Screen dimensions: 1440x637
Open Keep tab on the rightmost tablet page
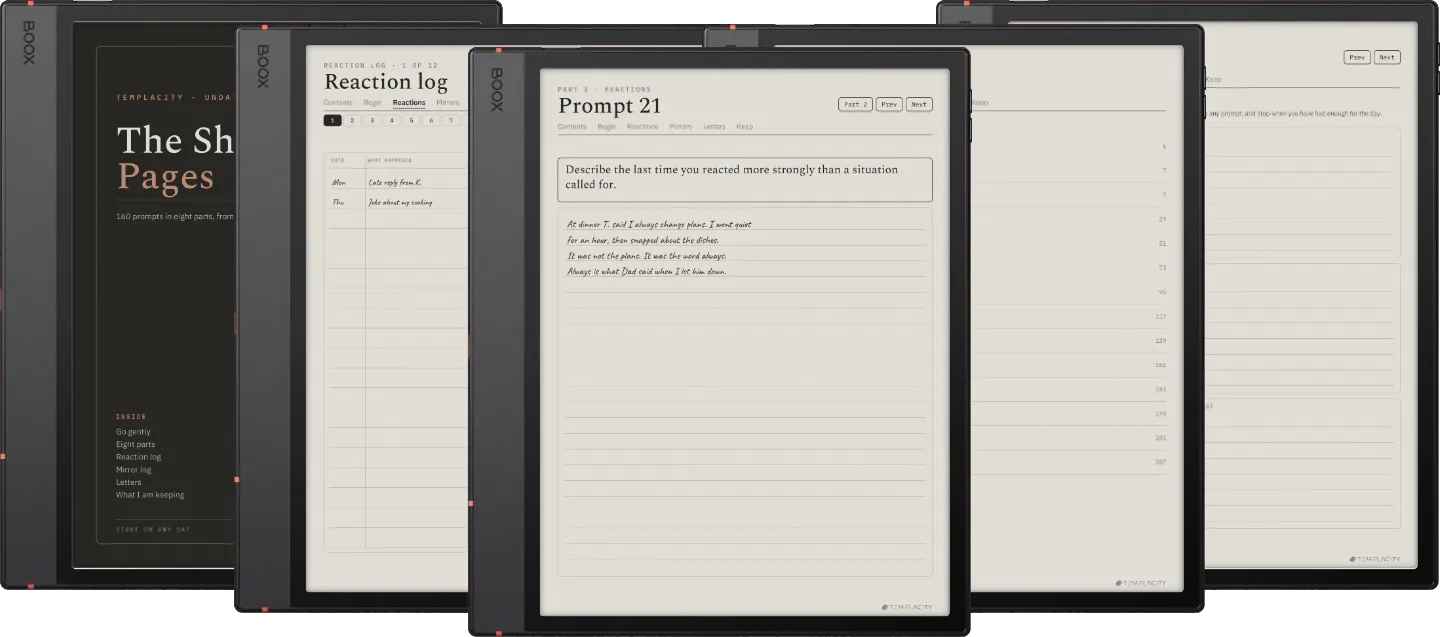(x=1213, y=80)
